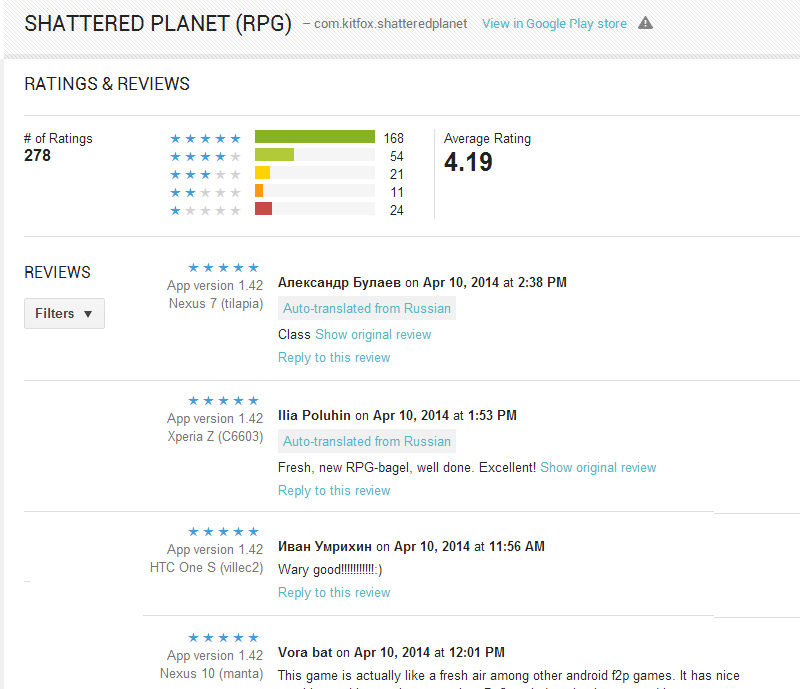
Task: Click the two-star rating row icon
Action: 205,192
